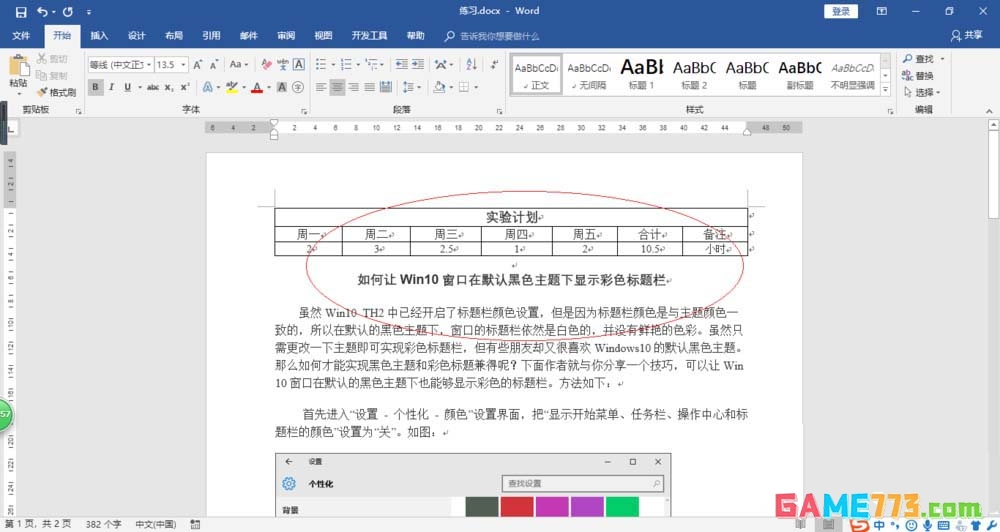
Task: Open the Select (选择) dropdown
Action: click(922, 92)
